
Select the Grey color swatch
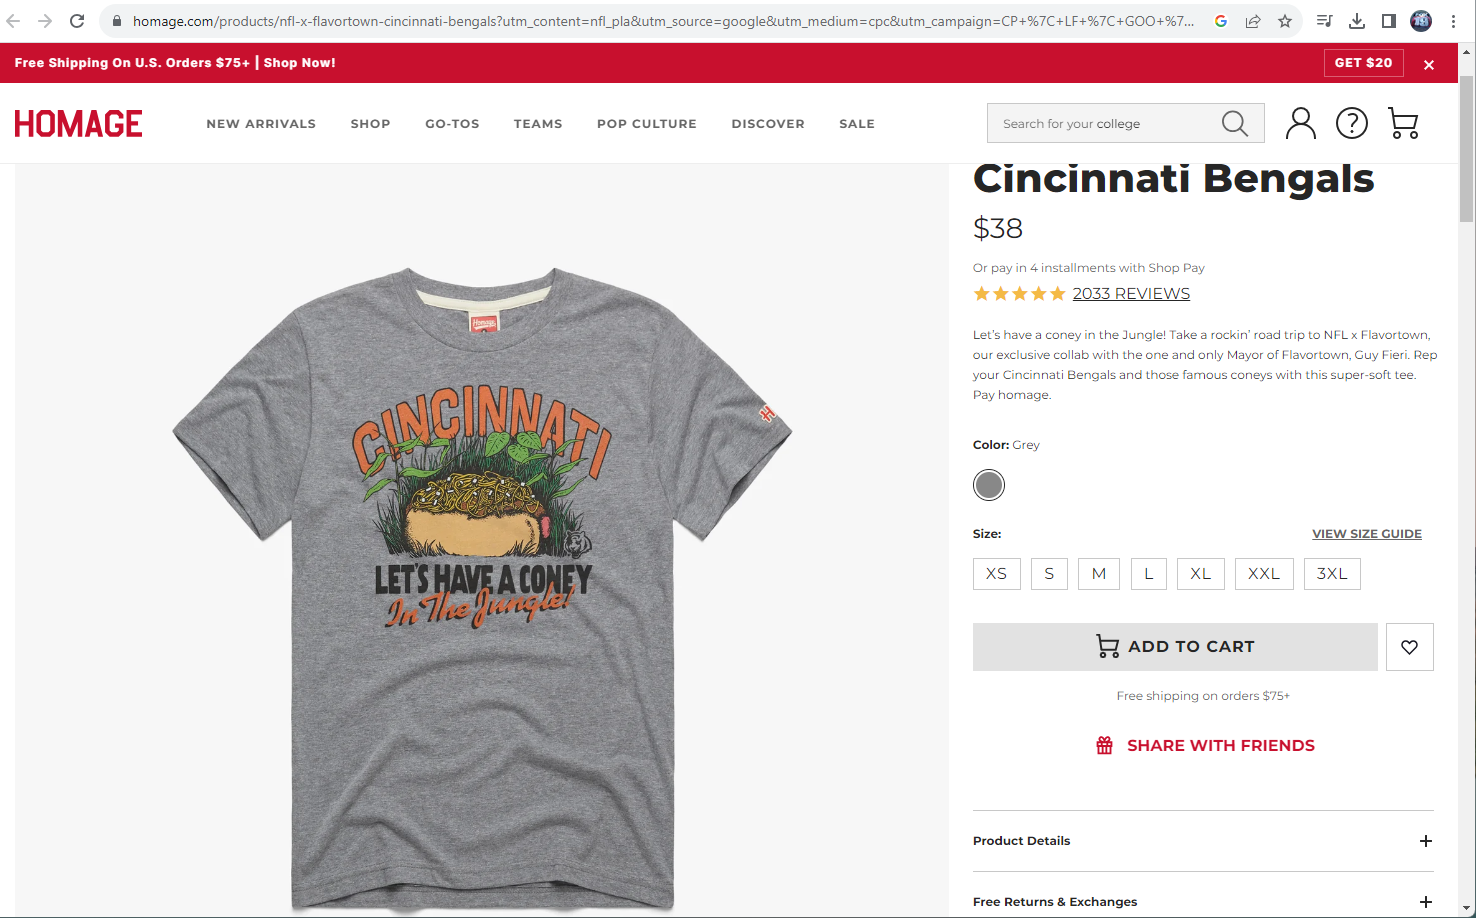point(989,485)
